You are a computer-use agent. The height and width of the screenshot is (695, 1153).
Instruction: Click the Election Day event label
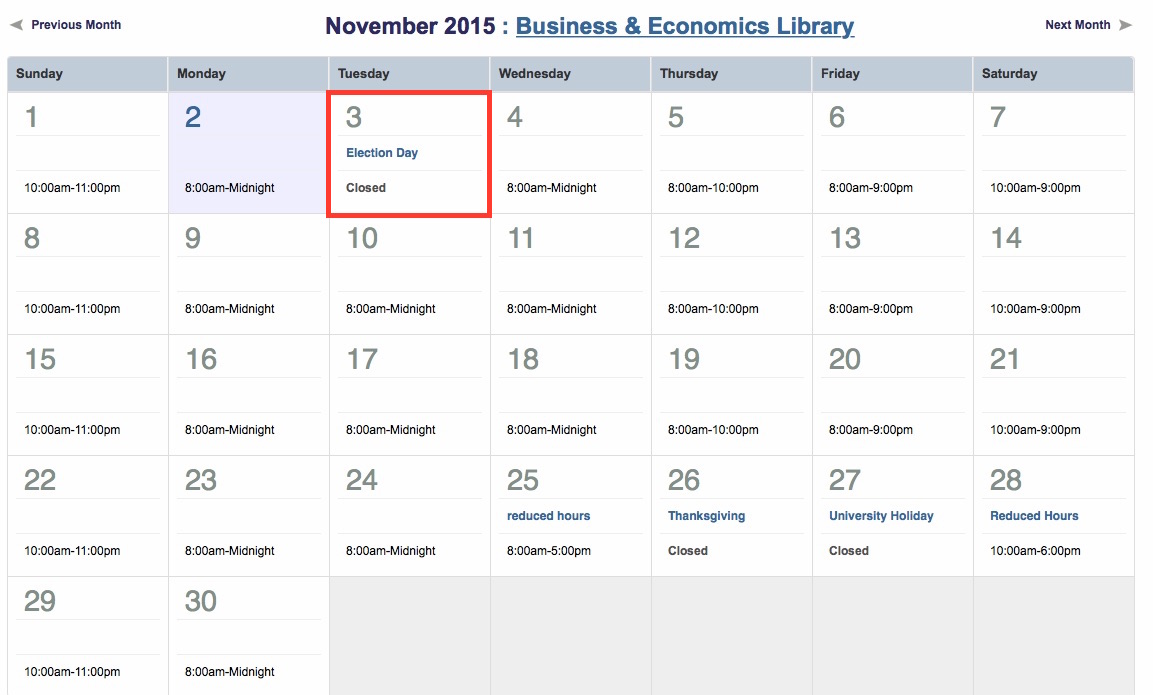(x=382, y=153)
